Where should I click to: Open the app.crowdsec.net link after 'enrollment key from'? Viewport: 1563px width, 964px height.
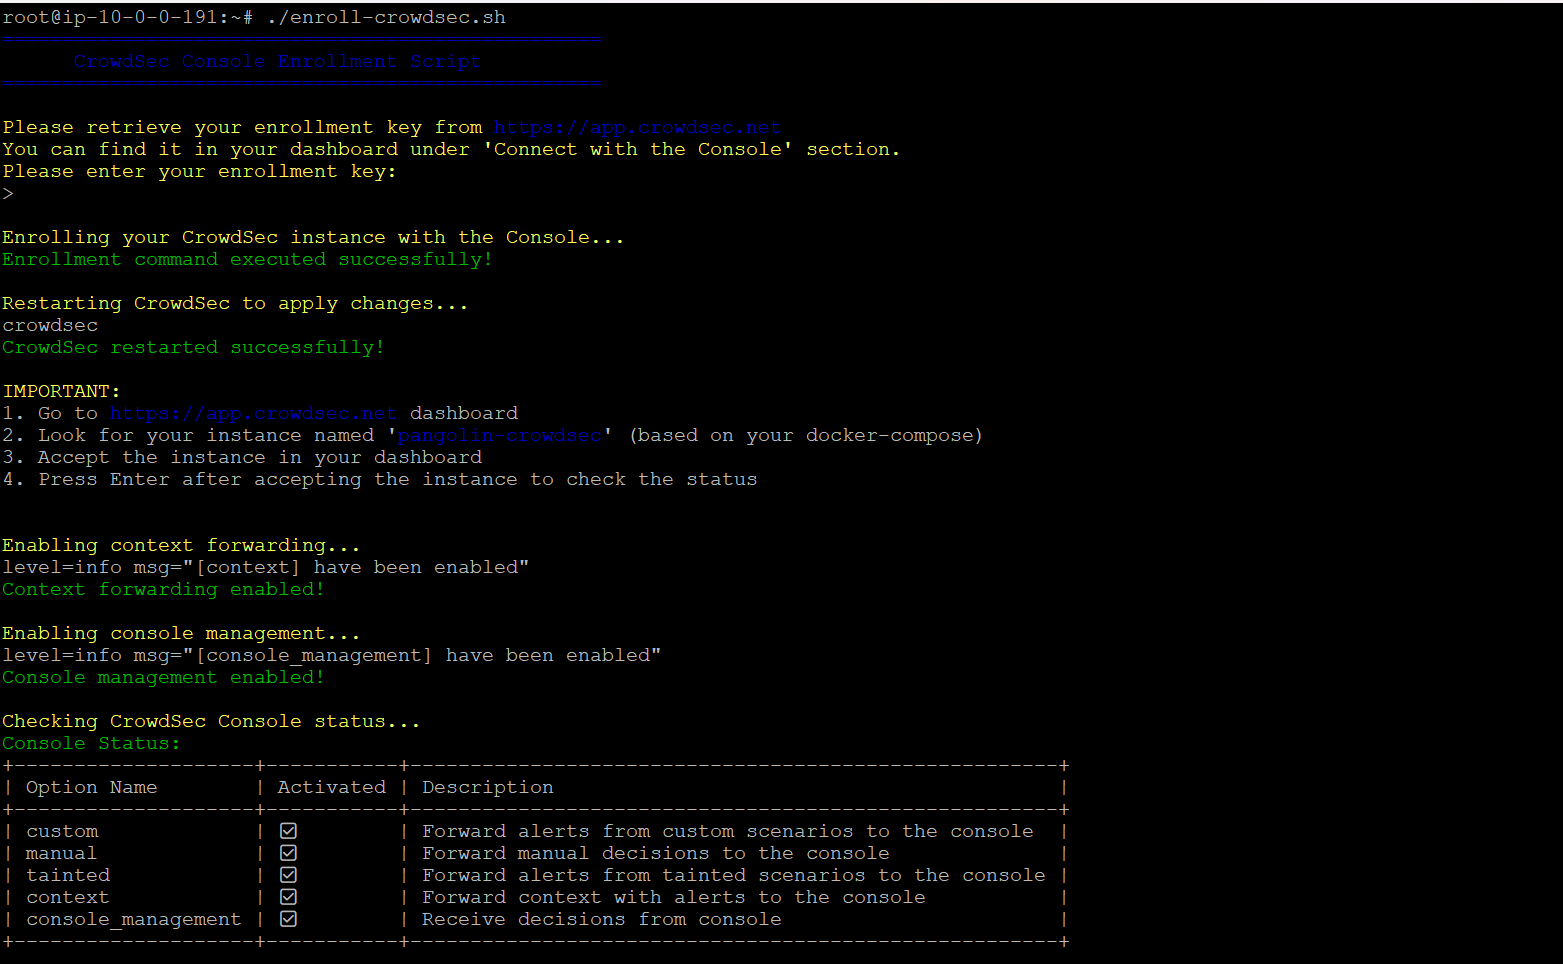click(637, 127)
